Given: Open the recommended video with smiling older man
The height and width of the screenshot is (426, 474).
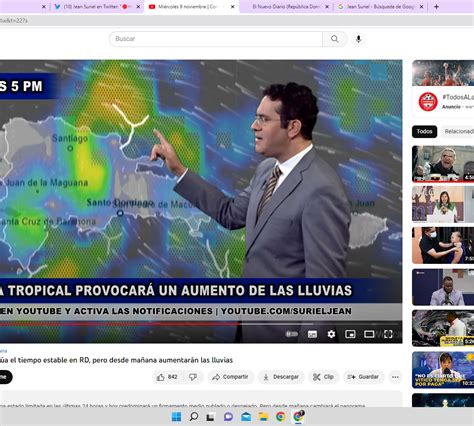Looking at the screenshot, I should coord(443,164).
